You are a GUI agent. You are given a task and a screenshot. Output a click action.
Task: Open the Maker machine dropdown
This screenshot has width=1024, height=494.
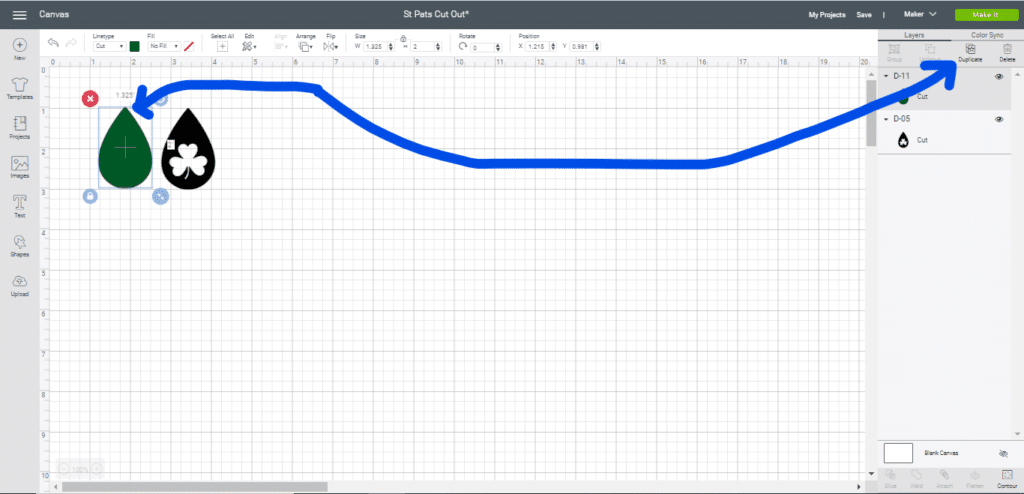(919, 14)
